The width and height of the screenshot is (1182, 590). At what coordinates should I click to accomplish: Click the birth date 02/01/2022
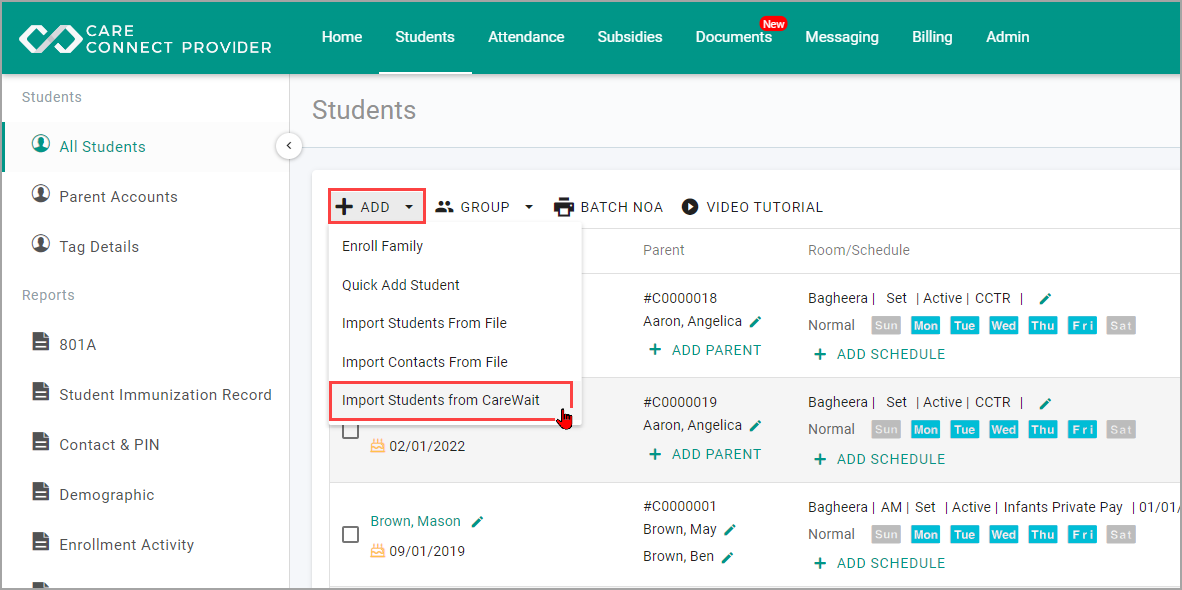(427, 446)
